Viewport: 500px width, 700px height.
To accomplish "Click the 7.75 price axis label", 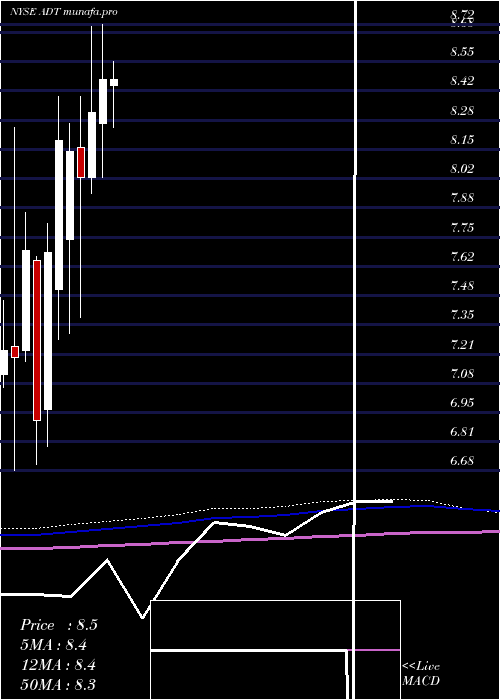I will coord(462,228).
